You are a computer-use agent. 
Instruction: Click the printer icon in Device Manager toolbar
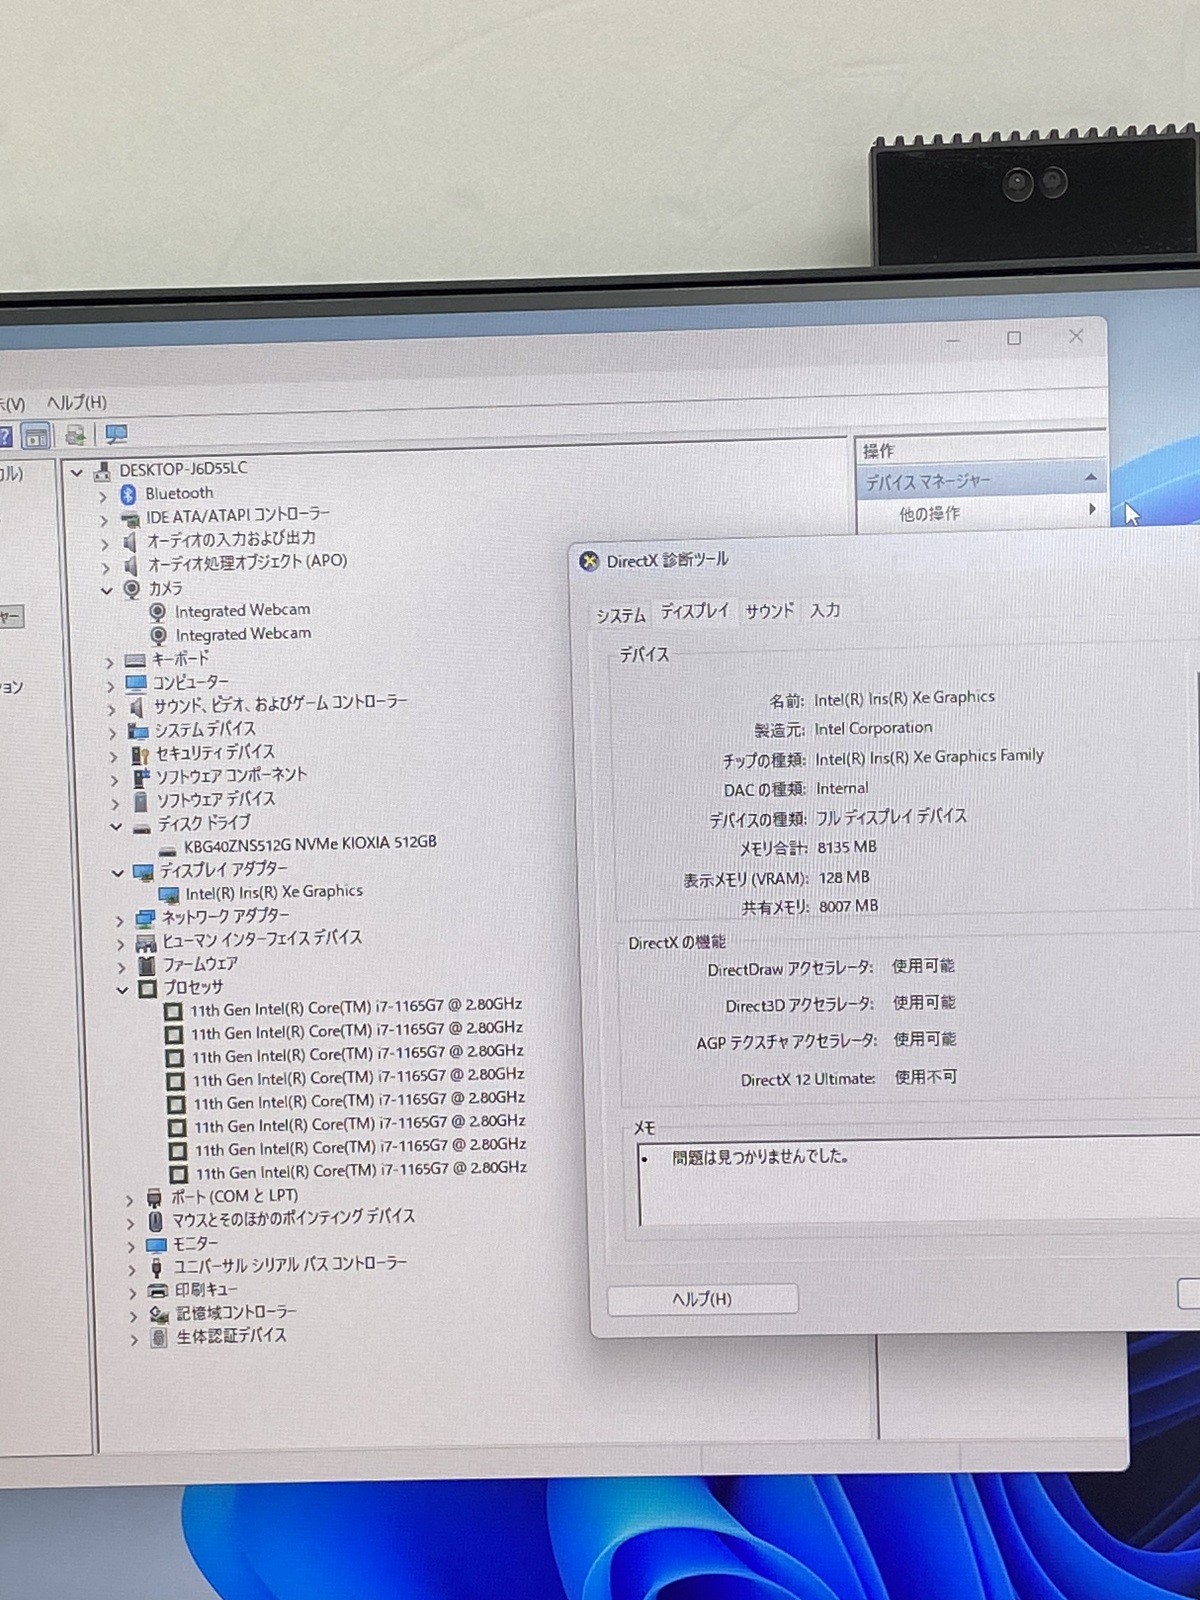coord(75,435)
